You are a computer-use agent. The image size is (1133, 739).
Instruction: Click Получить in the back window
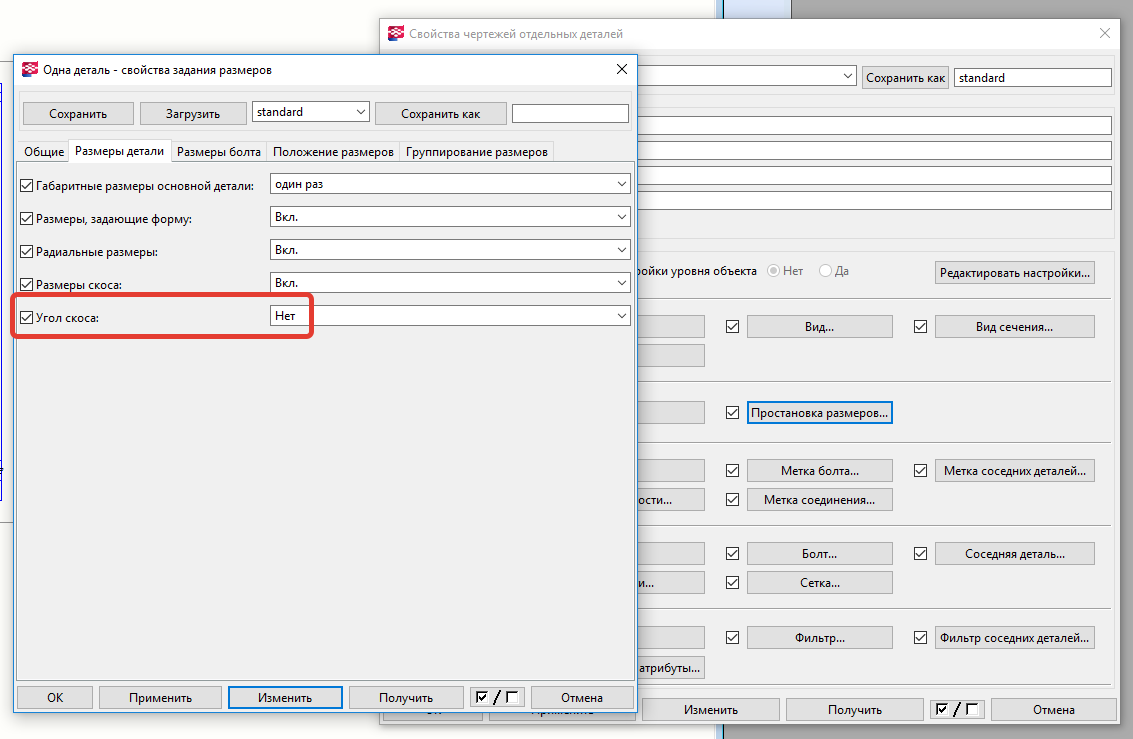tap(855, 709)
